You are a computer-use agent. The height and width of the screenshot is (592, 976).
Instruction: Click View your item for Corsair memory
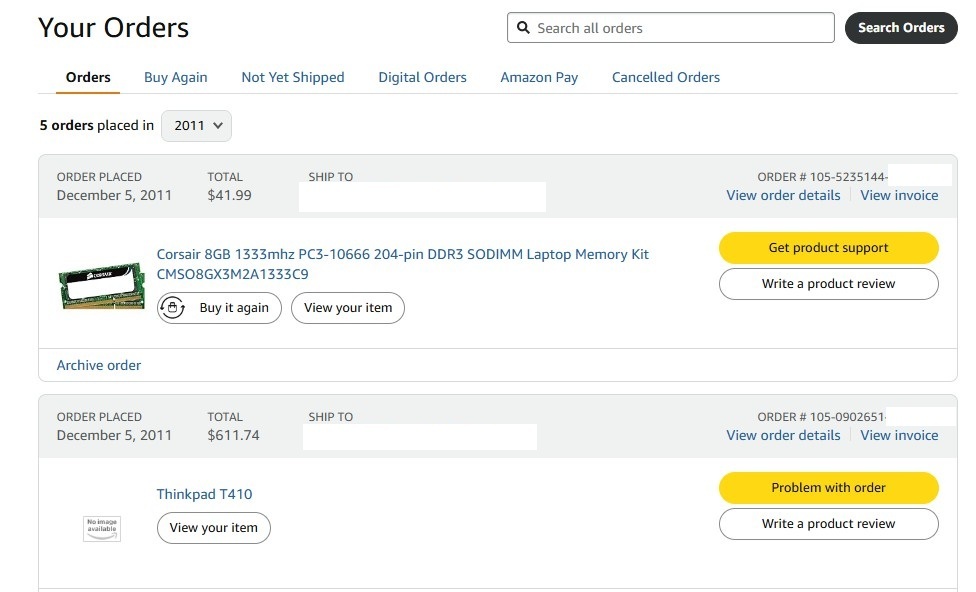click(348, 308)
